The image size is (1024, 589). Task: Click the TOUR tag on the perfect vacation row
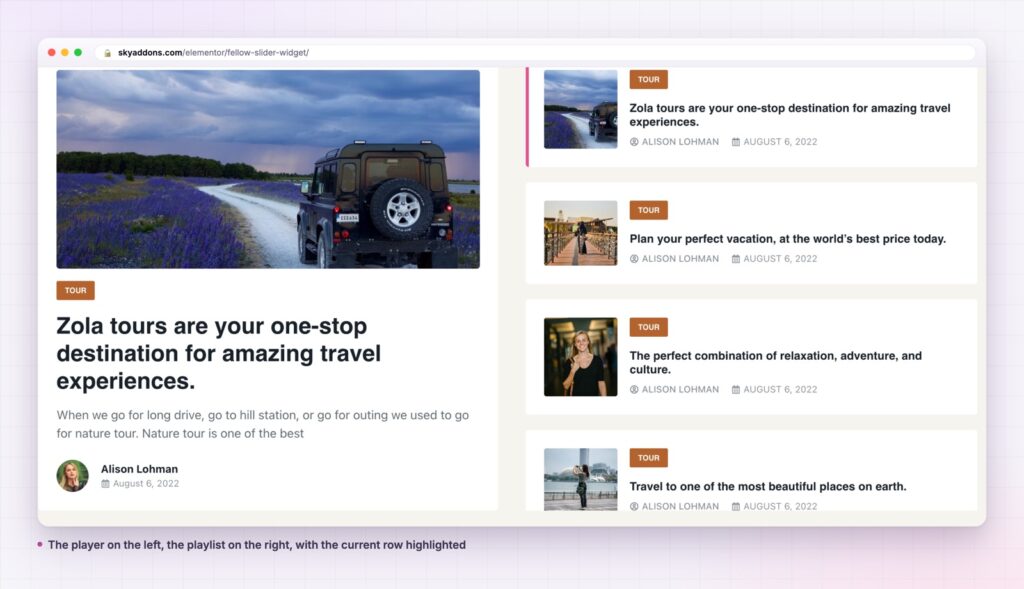point(648,210)
